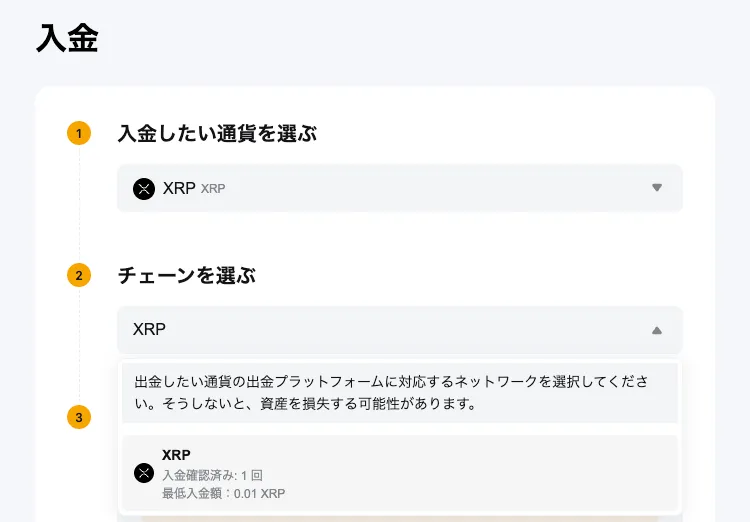
Task: Click the step 1 number badge
Action: (x=79, y=133)
